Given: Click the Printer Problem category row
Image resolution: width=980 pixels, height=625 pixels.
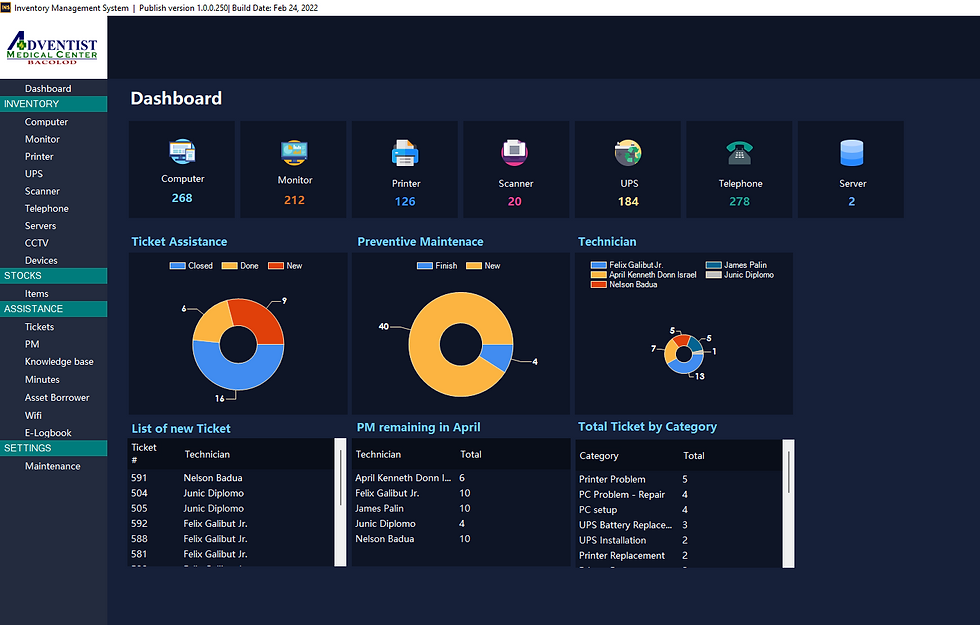Looking at the screenshot, I should pyautogui.click(x=679, y=479).
